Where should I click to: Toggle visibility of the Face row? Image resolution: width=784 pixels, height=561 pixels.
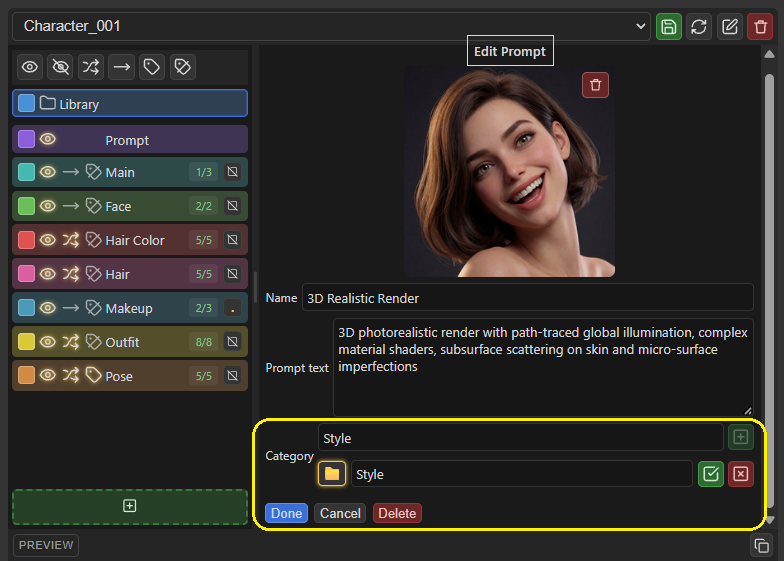pos(48,206)
